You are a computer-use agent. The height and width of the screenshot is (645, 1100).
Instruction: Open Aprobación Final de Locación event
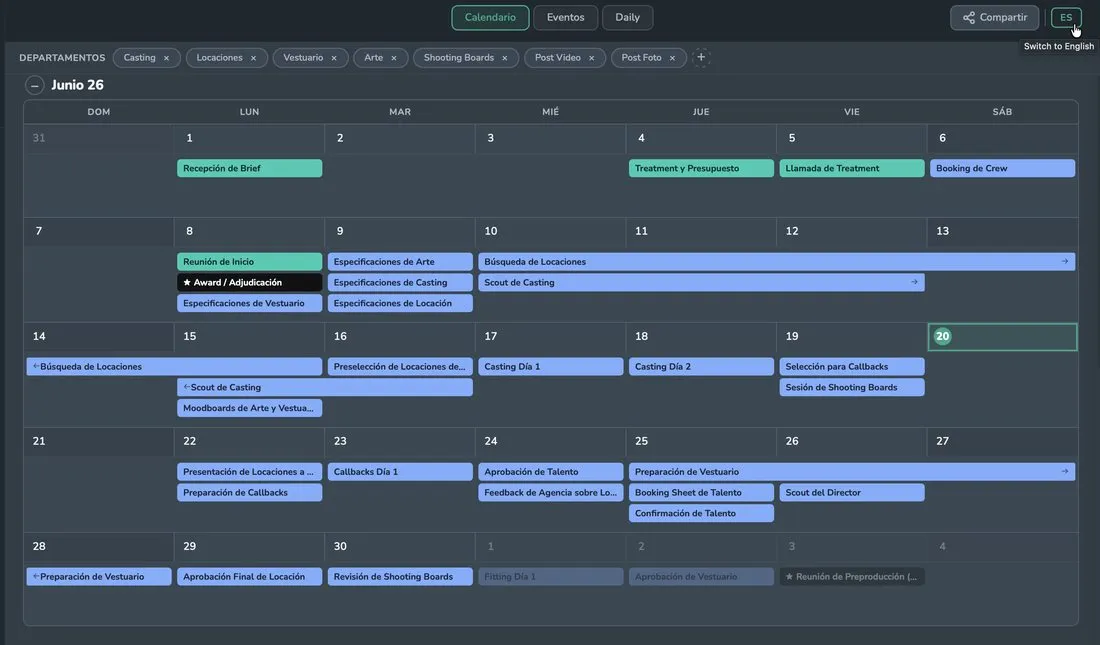pos(250,577)
